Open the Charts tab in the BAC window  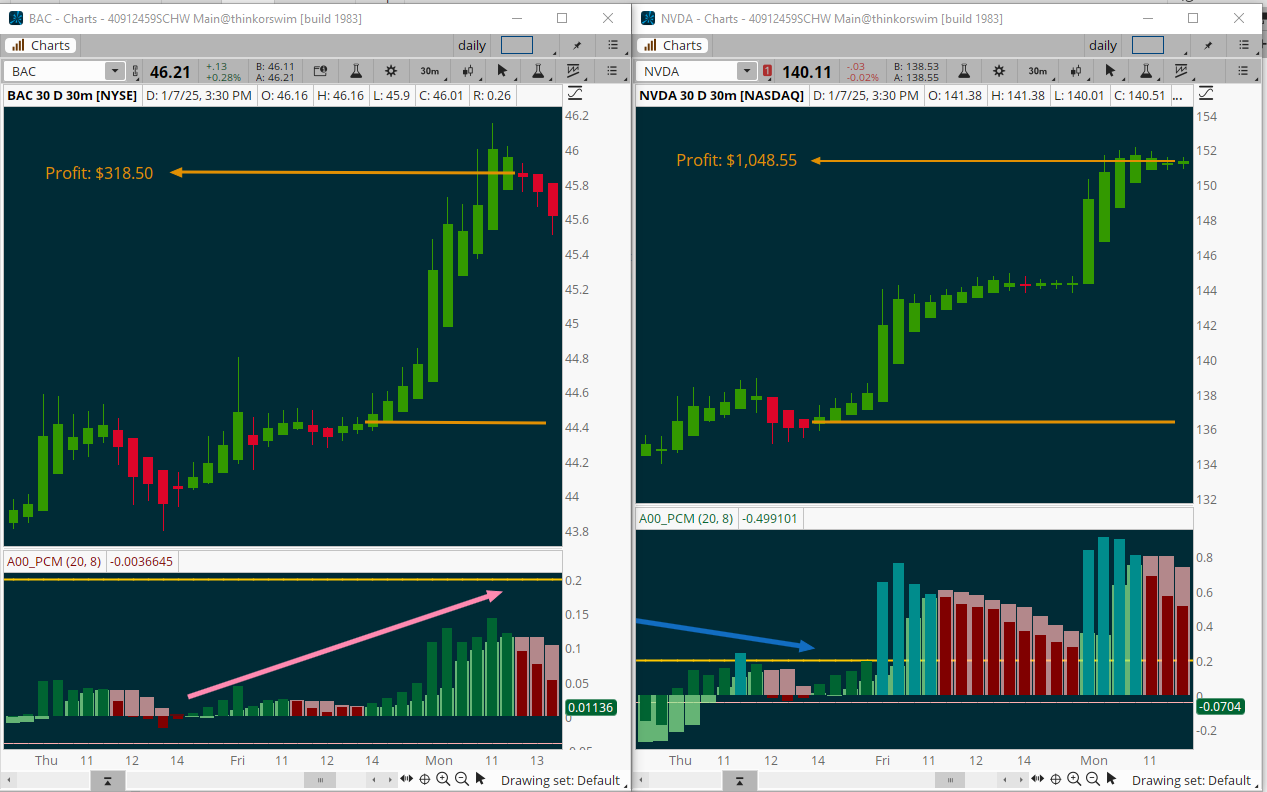click(x=41, y=45)
